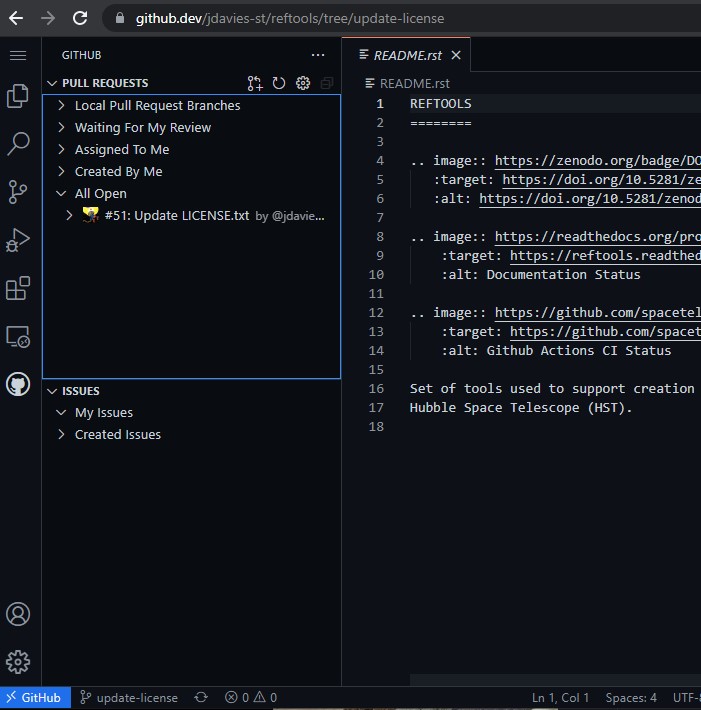Open the Manage gear in activity bar

18,662
